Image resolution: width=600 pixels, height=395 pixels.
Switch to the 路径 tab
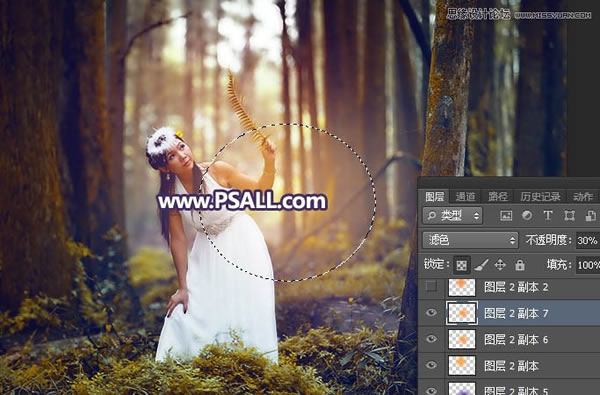(x=497, y=197)
